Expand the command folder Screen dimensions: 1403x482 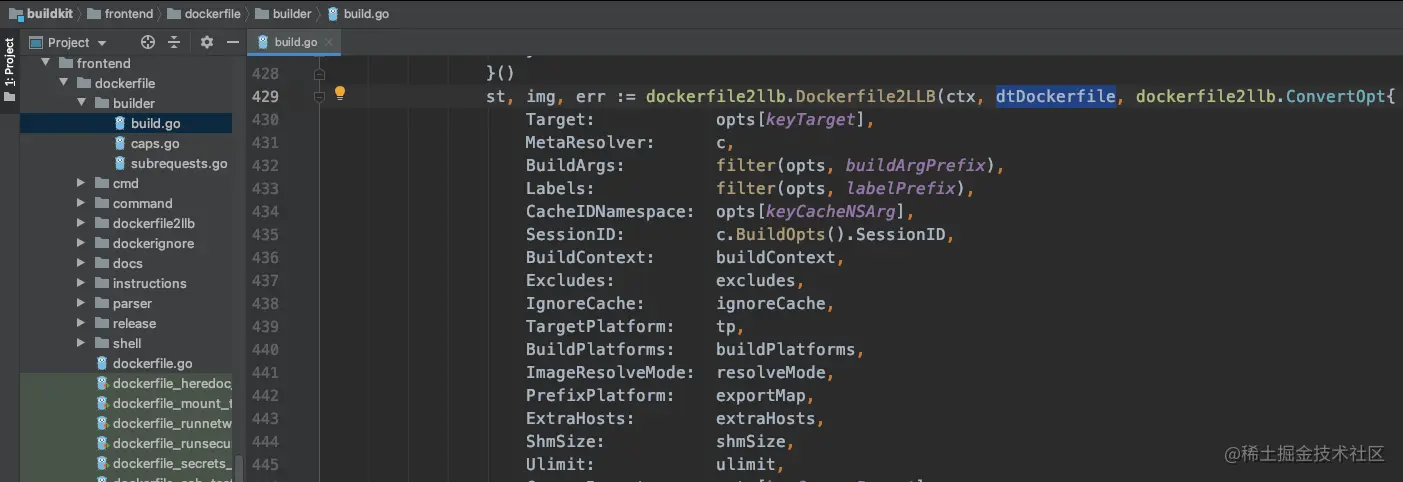[81, 203]
